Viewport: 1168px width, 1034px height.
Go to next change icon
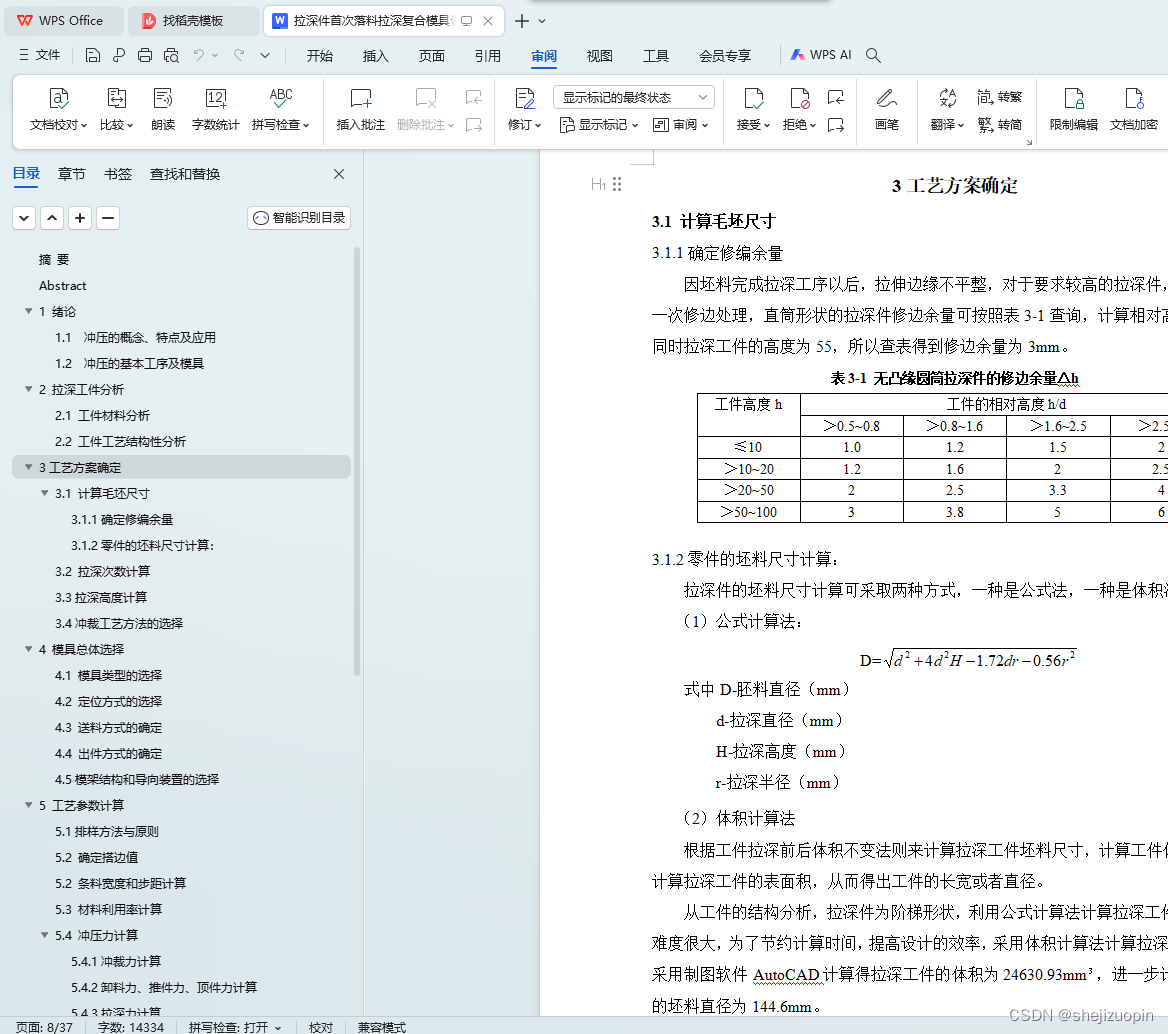click(836, 125)
